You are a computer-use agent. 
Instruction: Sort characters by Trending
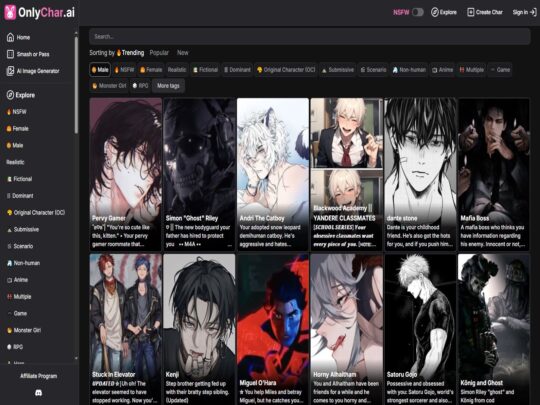[131, 53]
